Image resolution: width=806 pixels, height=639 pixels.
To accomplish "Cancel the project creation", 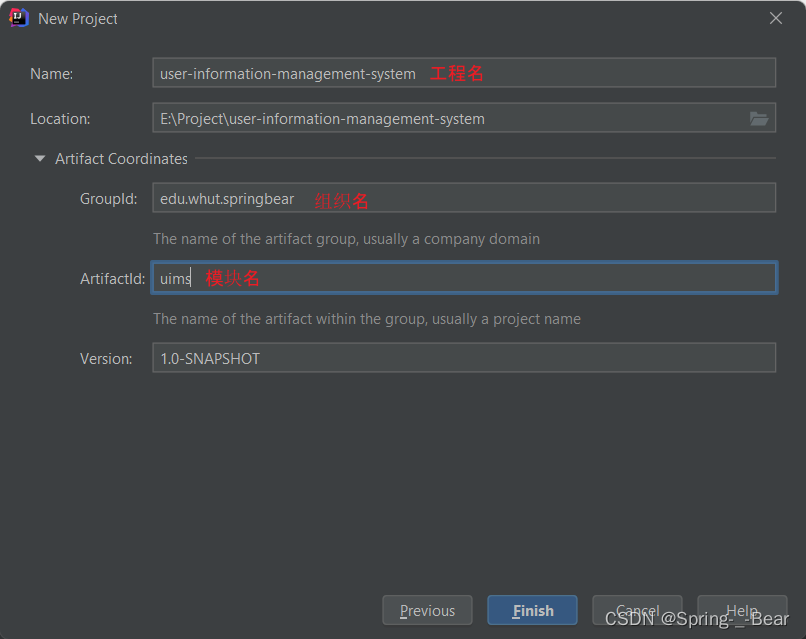I will click(x=637, y=611).
